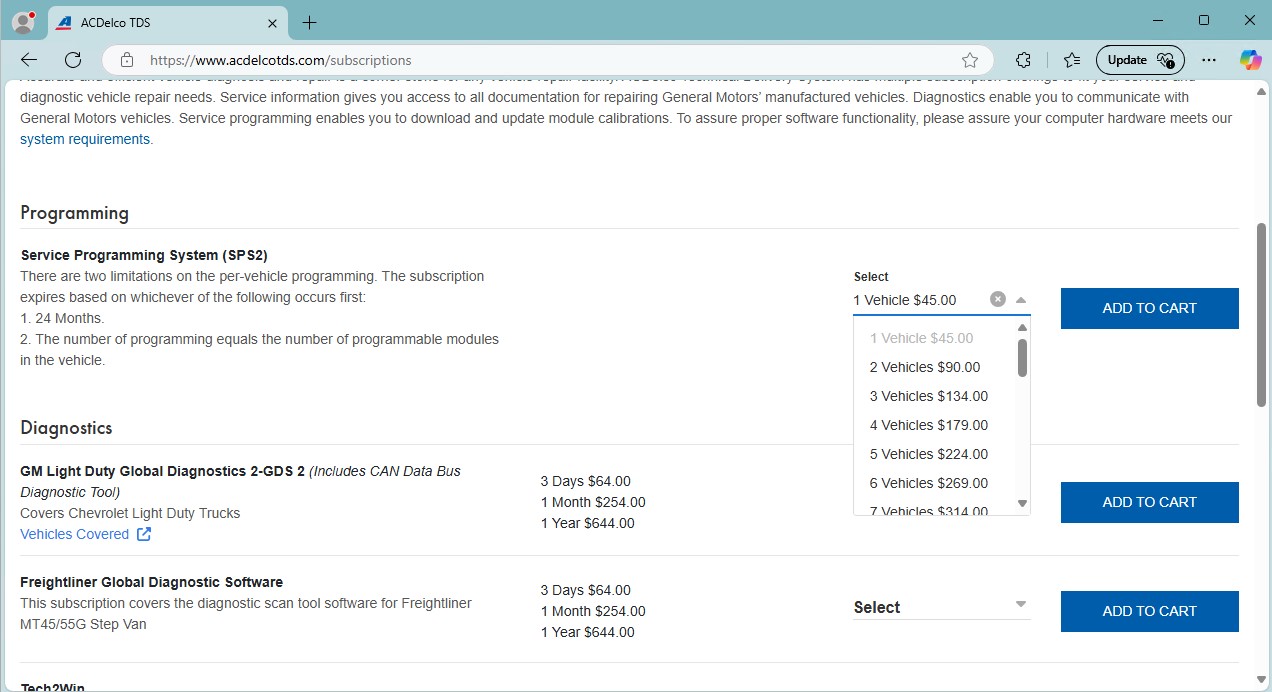Screen dimensions: 1272x692
Task: Click the address bar URL field
Action: [x=540, y=60]
